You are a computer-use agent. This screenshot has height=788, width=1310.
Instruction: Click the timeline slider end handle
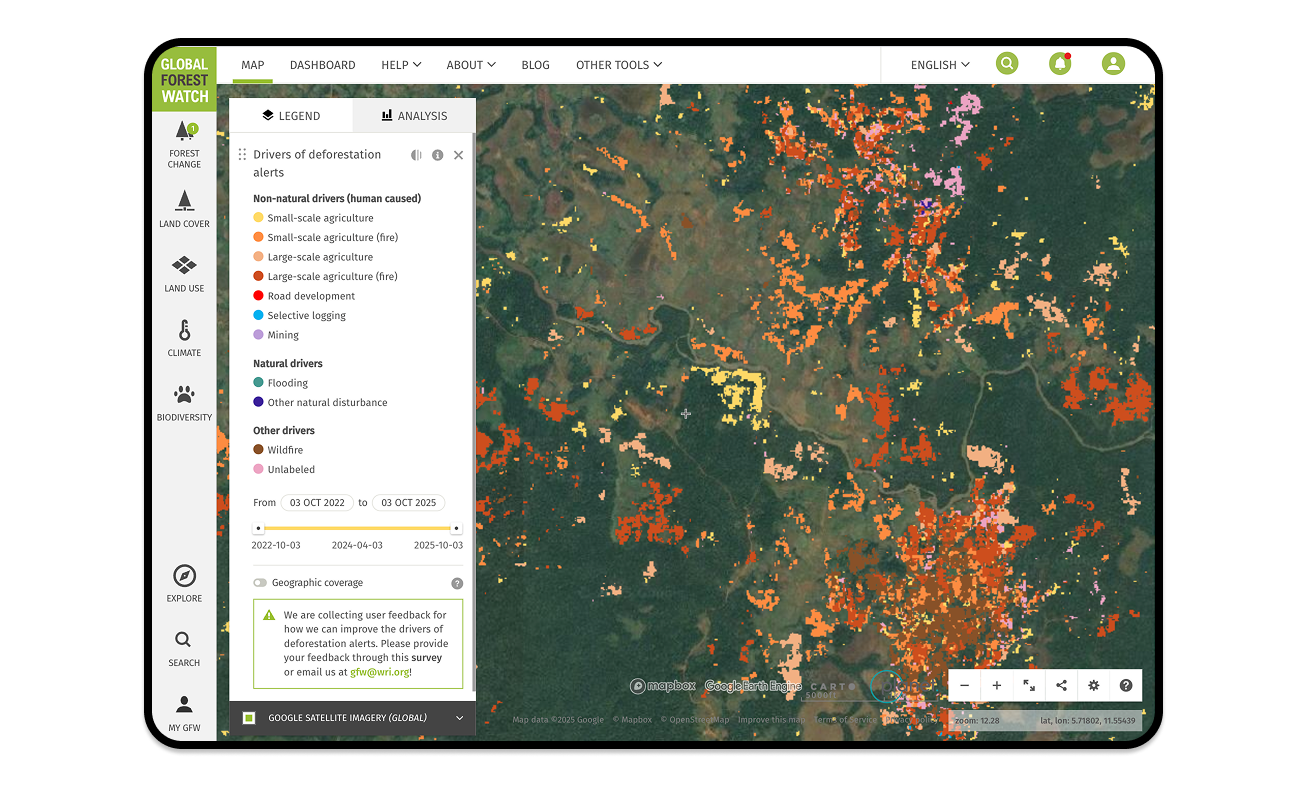[456, 528]
